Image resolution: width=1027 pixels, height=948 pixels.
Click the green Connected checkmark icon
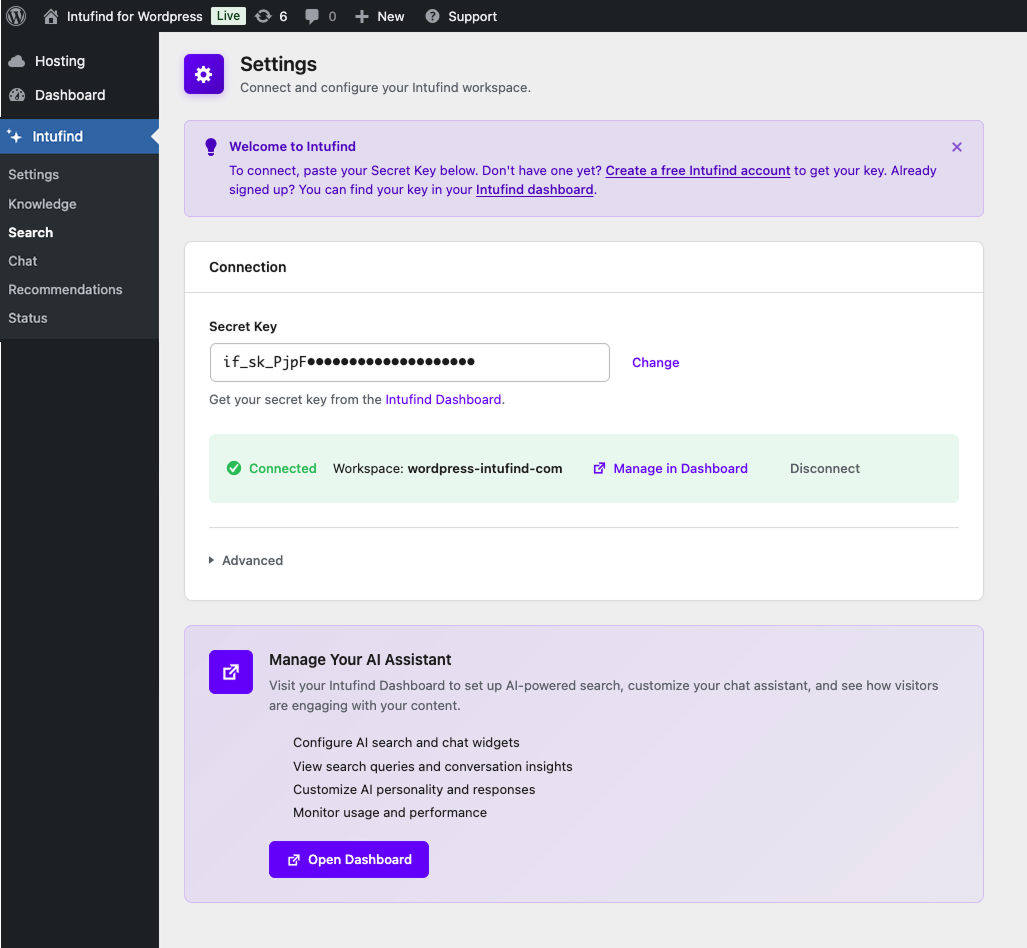tap(234, 468)
